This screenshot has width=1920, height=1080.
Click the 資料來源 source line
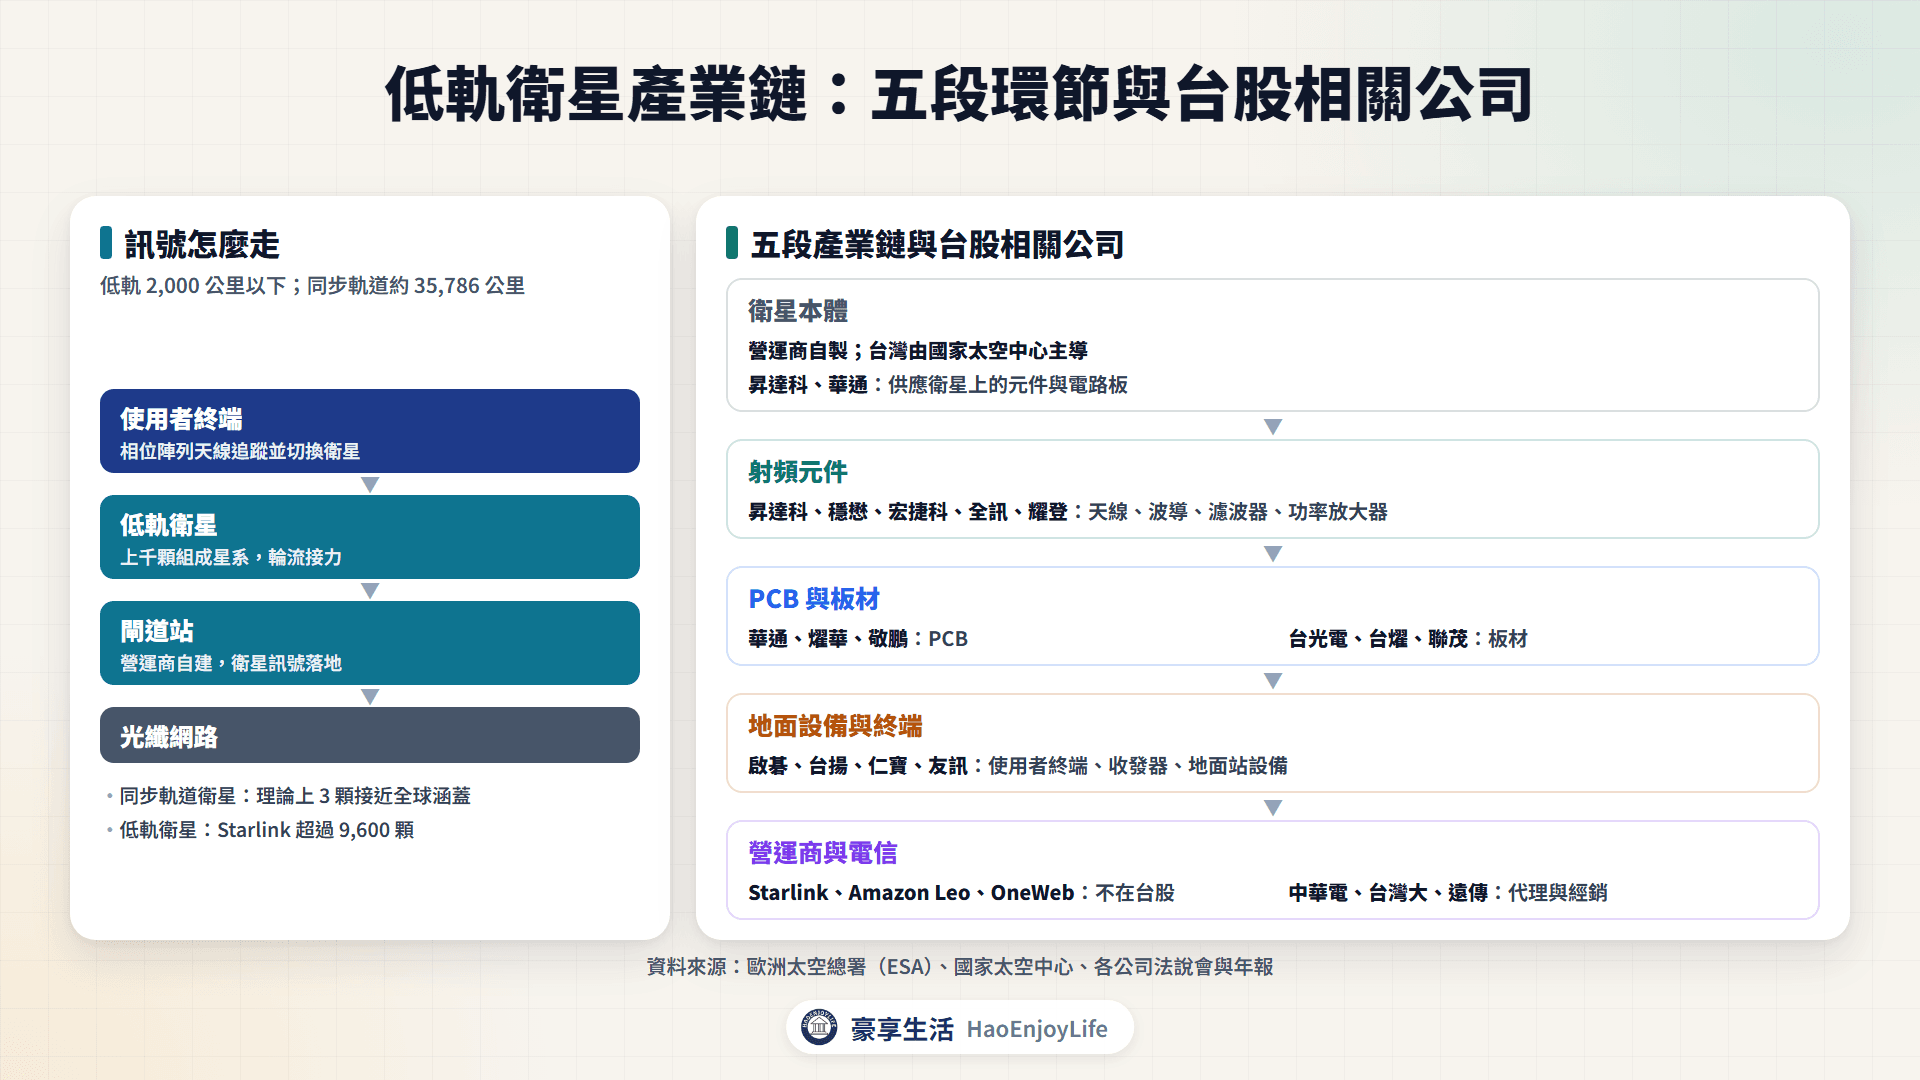click(x=960, y=967)
